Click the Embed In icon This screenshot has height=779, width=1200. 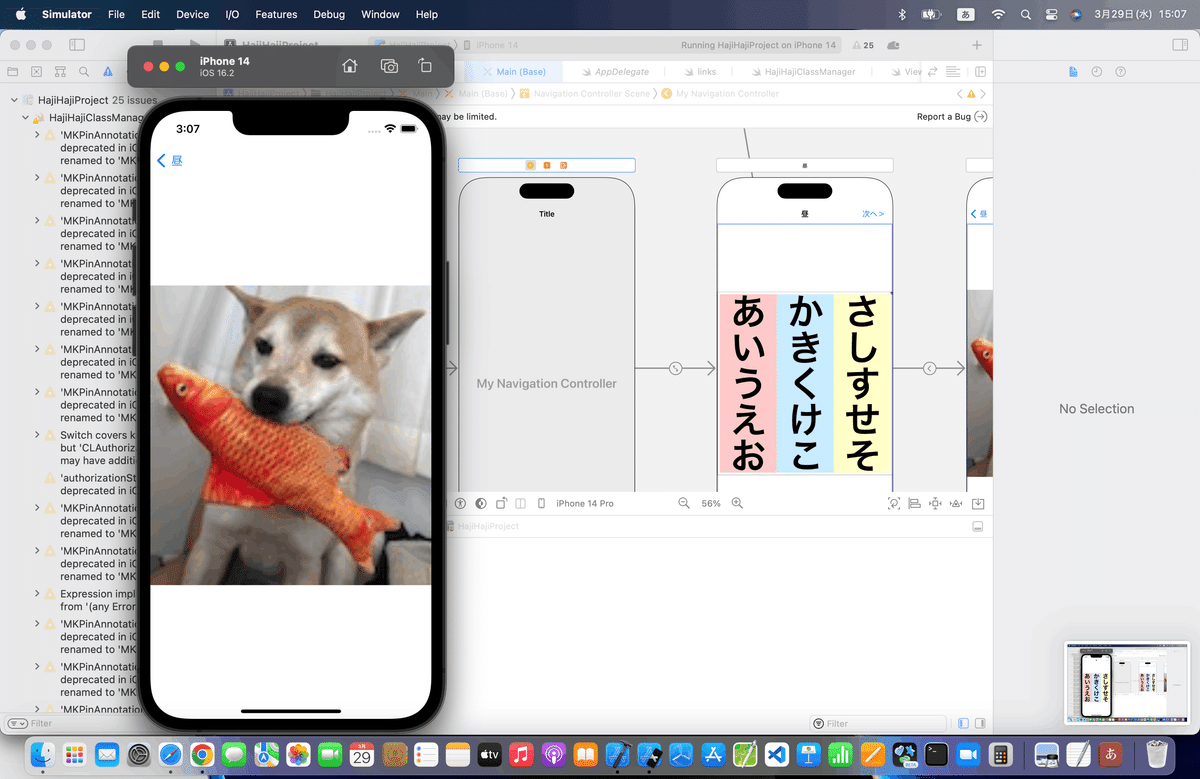978,503
